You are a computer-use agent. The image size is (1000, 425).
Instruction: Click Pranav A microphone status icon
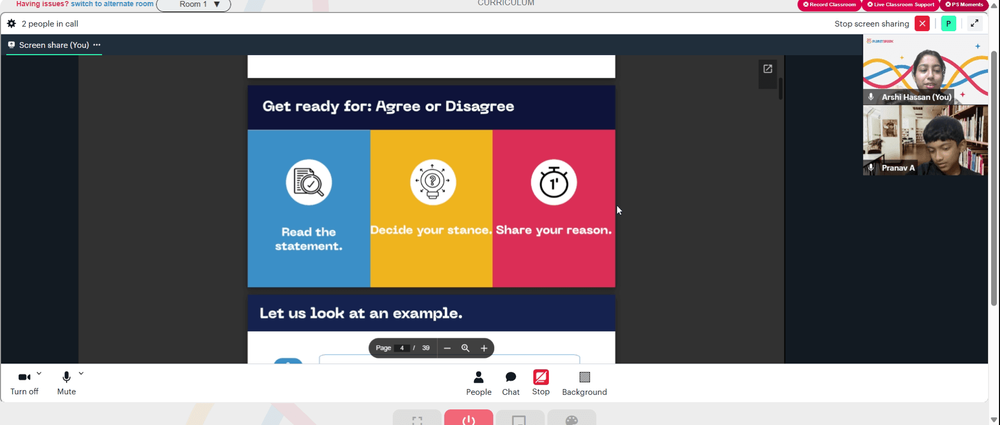click(871, 168)
